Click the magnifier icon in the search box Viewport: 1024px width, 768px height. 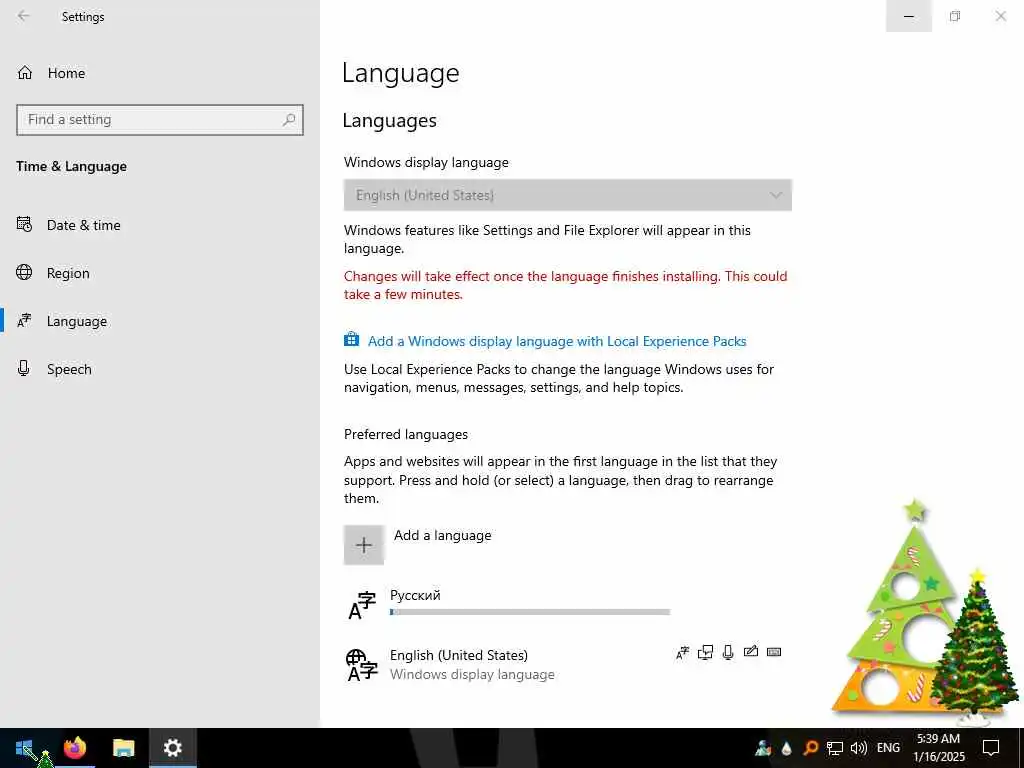pyautogui.click(x=289, y=120)
